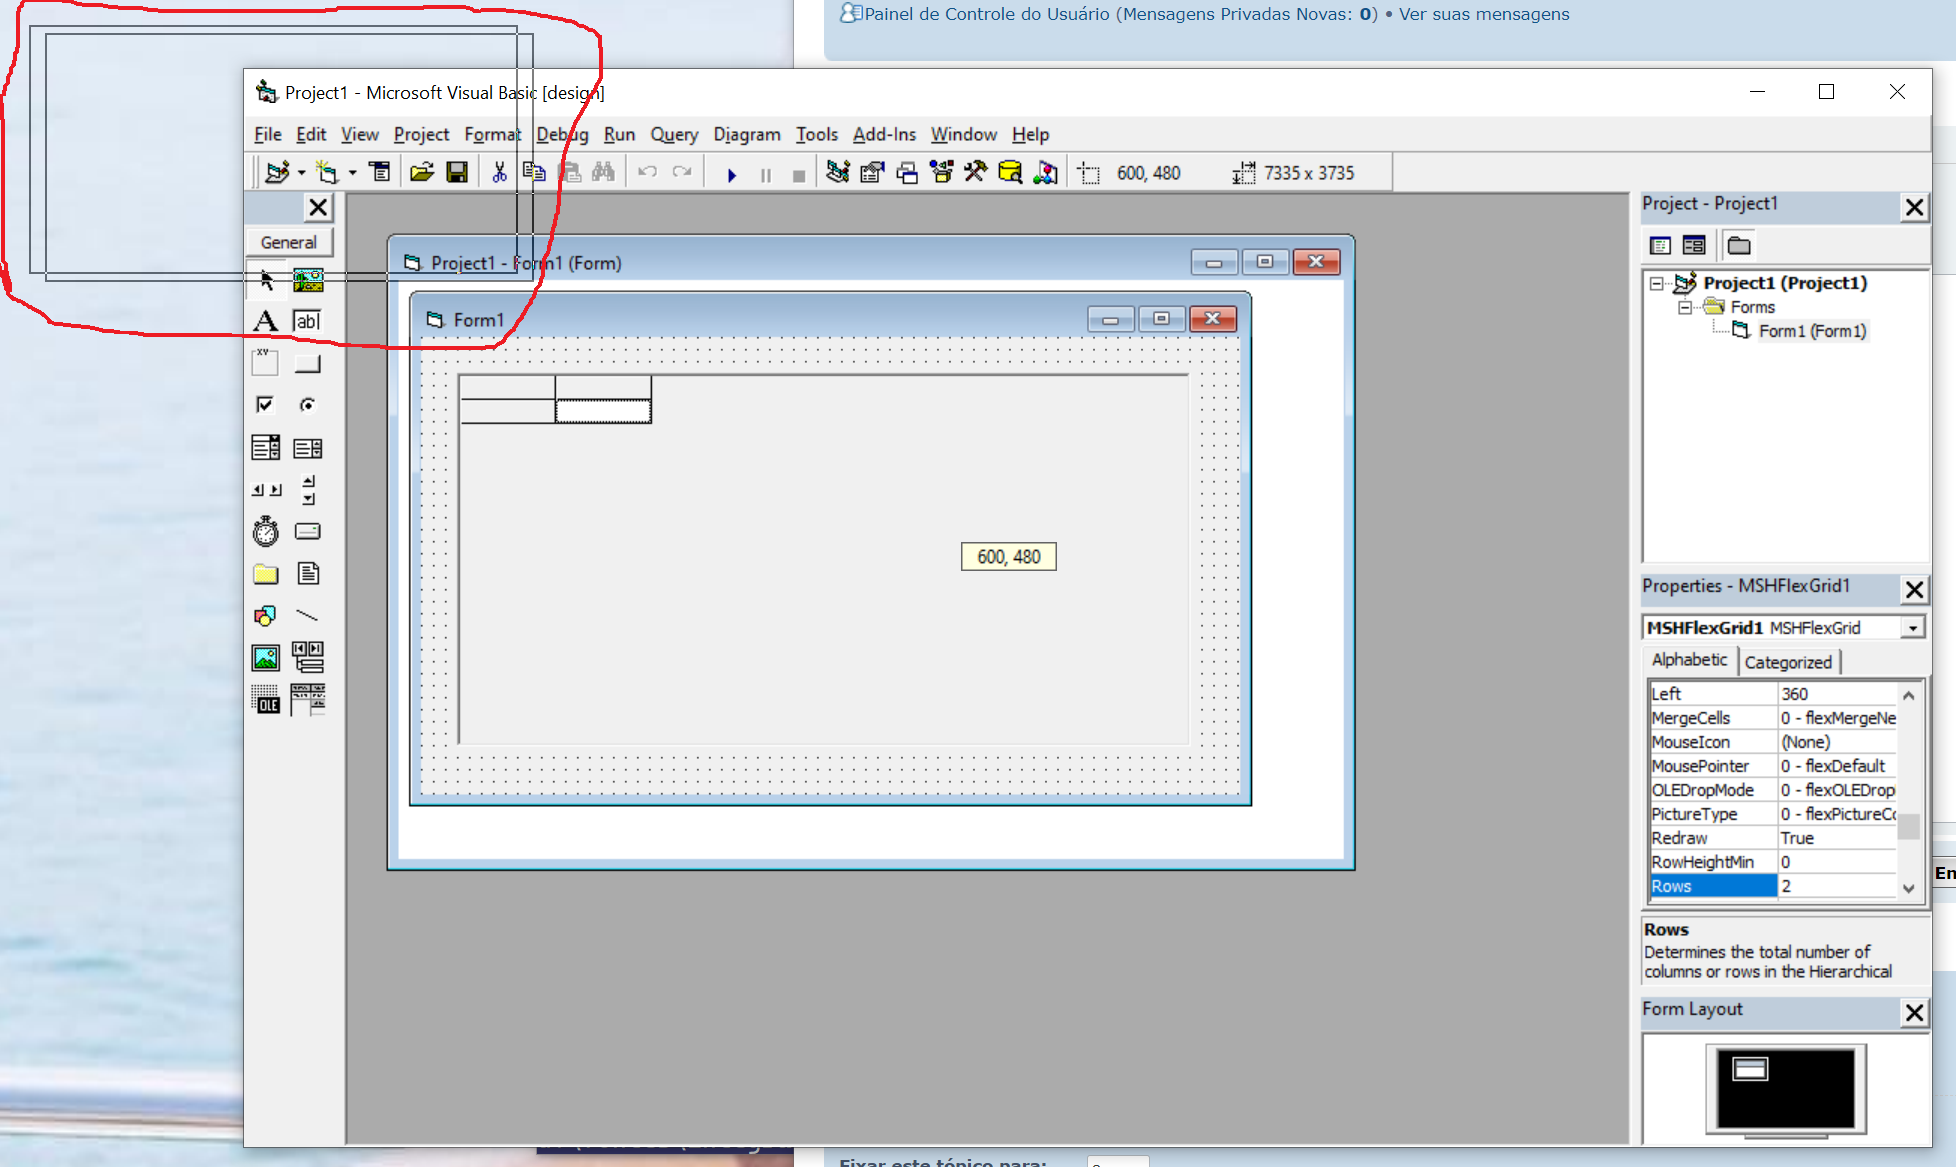Click the properties list scrollbar thumb
This screenshot has height=1167, width=1956.
(x=1909, y=826)
